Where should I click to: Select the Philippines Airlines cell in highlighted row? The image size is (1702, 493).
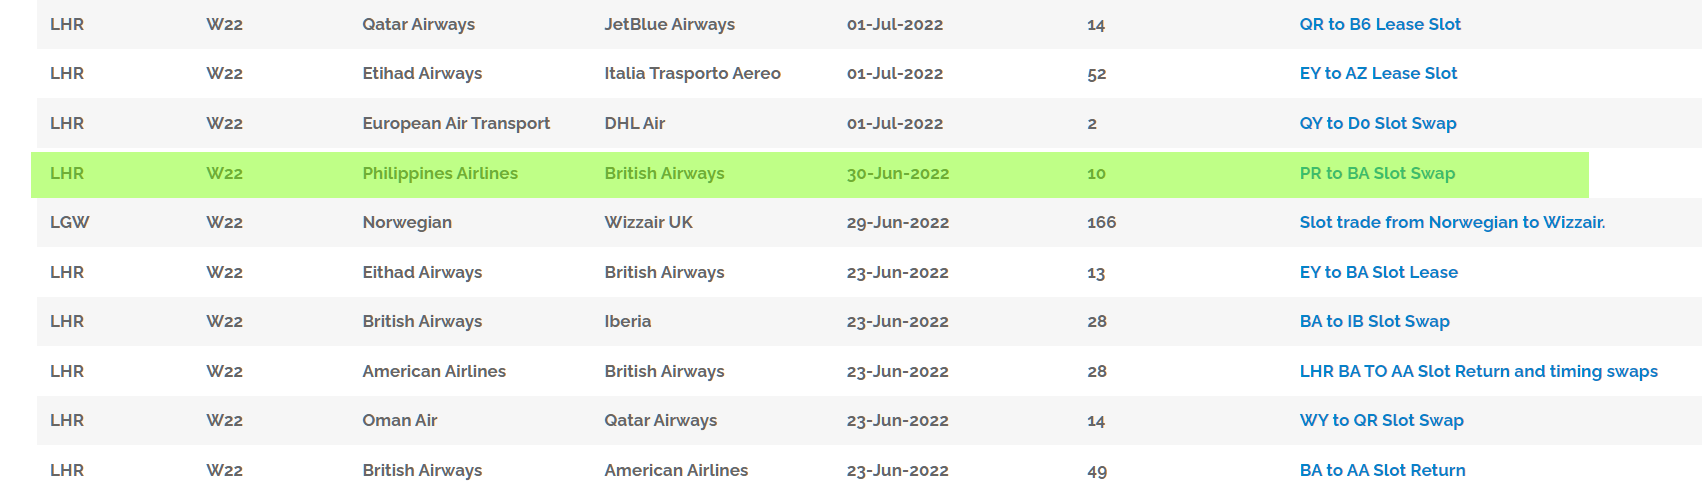(x=439, y=173)
